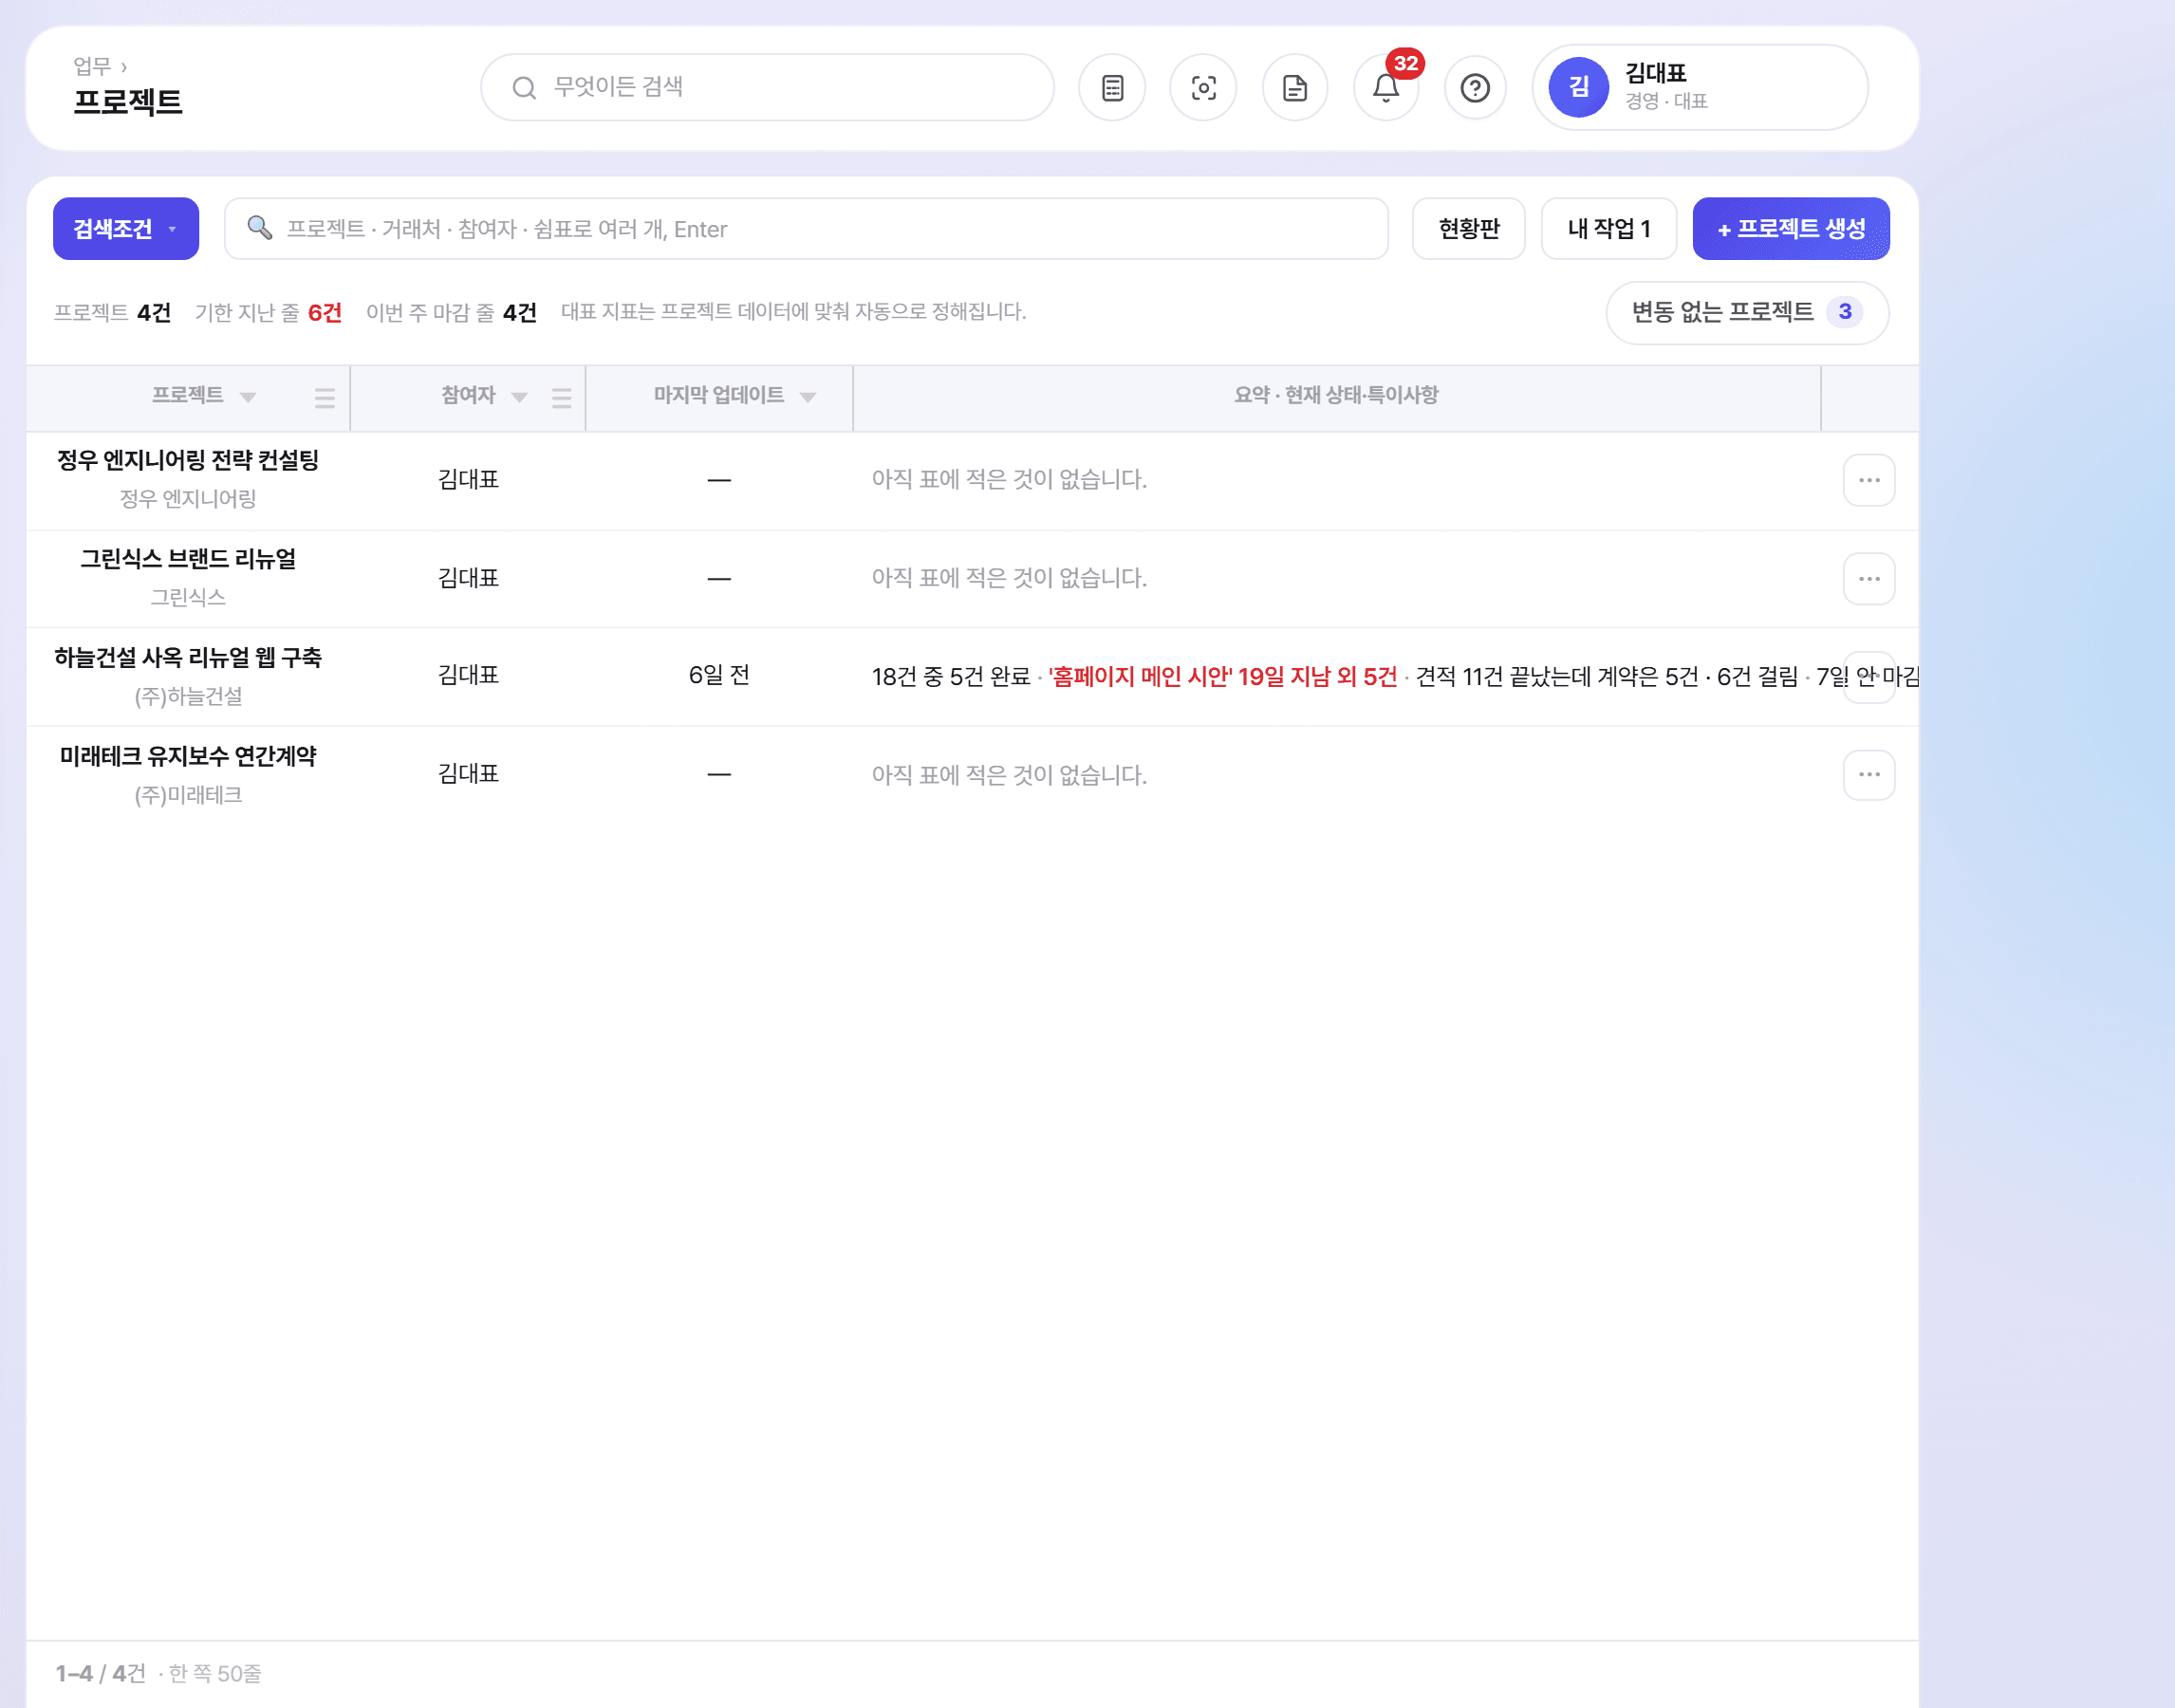Click client name (주)미래테크

pyautogui.click(x=188, y=795)
